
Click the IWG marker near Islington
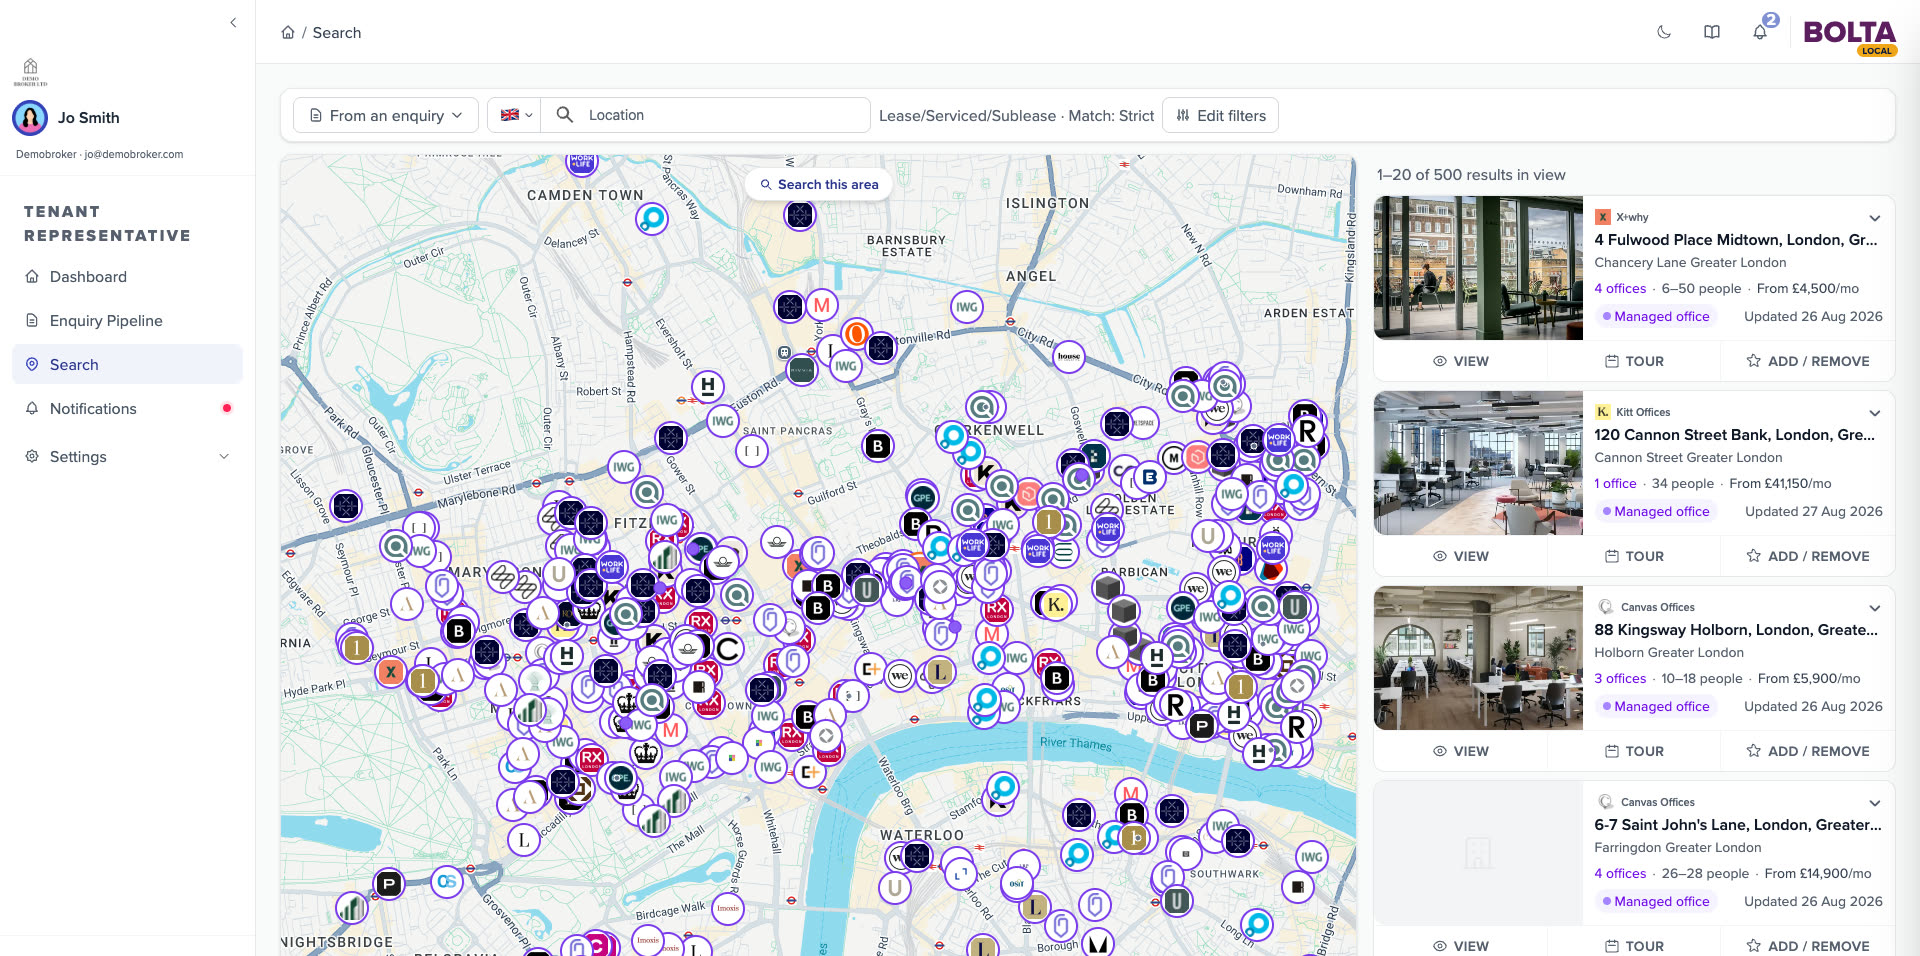click(967, 307)
